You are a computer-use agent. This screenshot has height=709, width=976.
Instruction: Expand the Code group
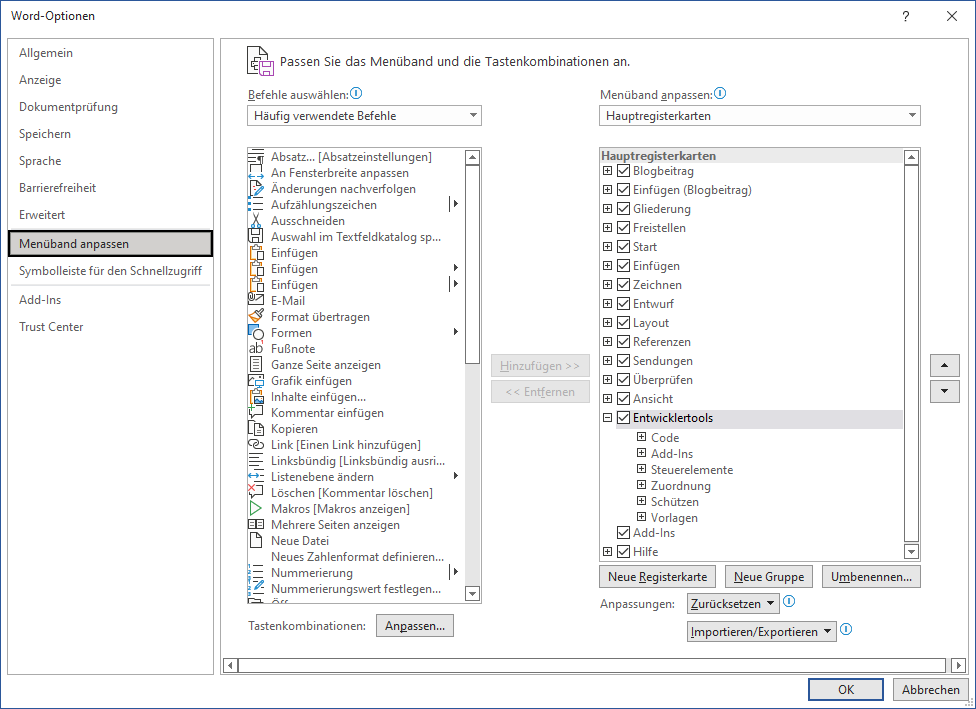641,437
